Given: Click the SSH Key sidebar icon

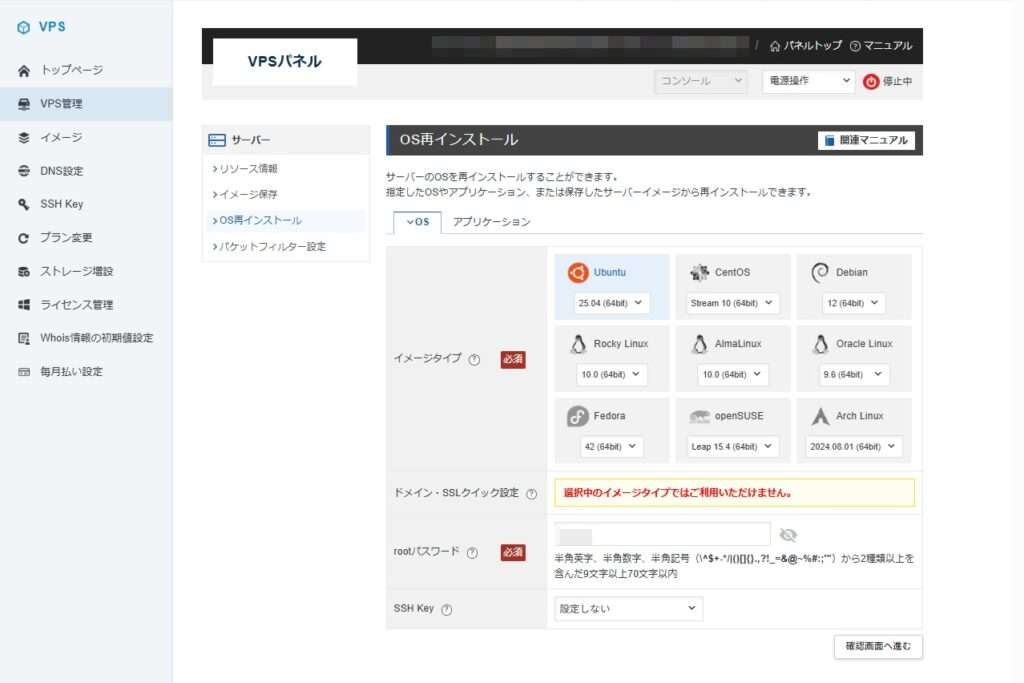Looking at the screenshot, I should pos(24,204).
